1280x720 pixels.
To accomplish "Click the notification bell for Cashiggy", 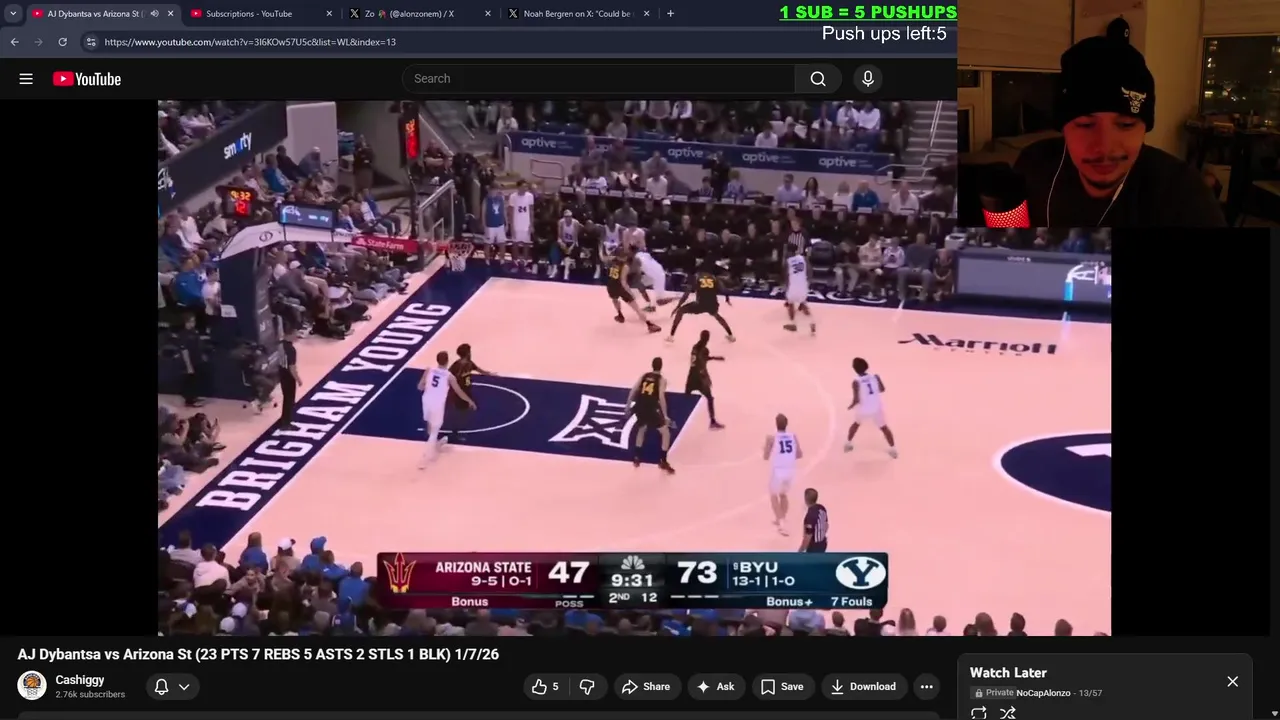I will point(161,687).
